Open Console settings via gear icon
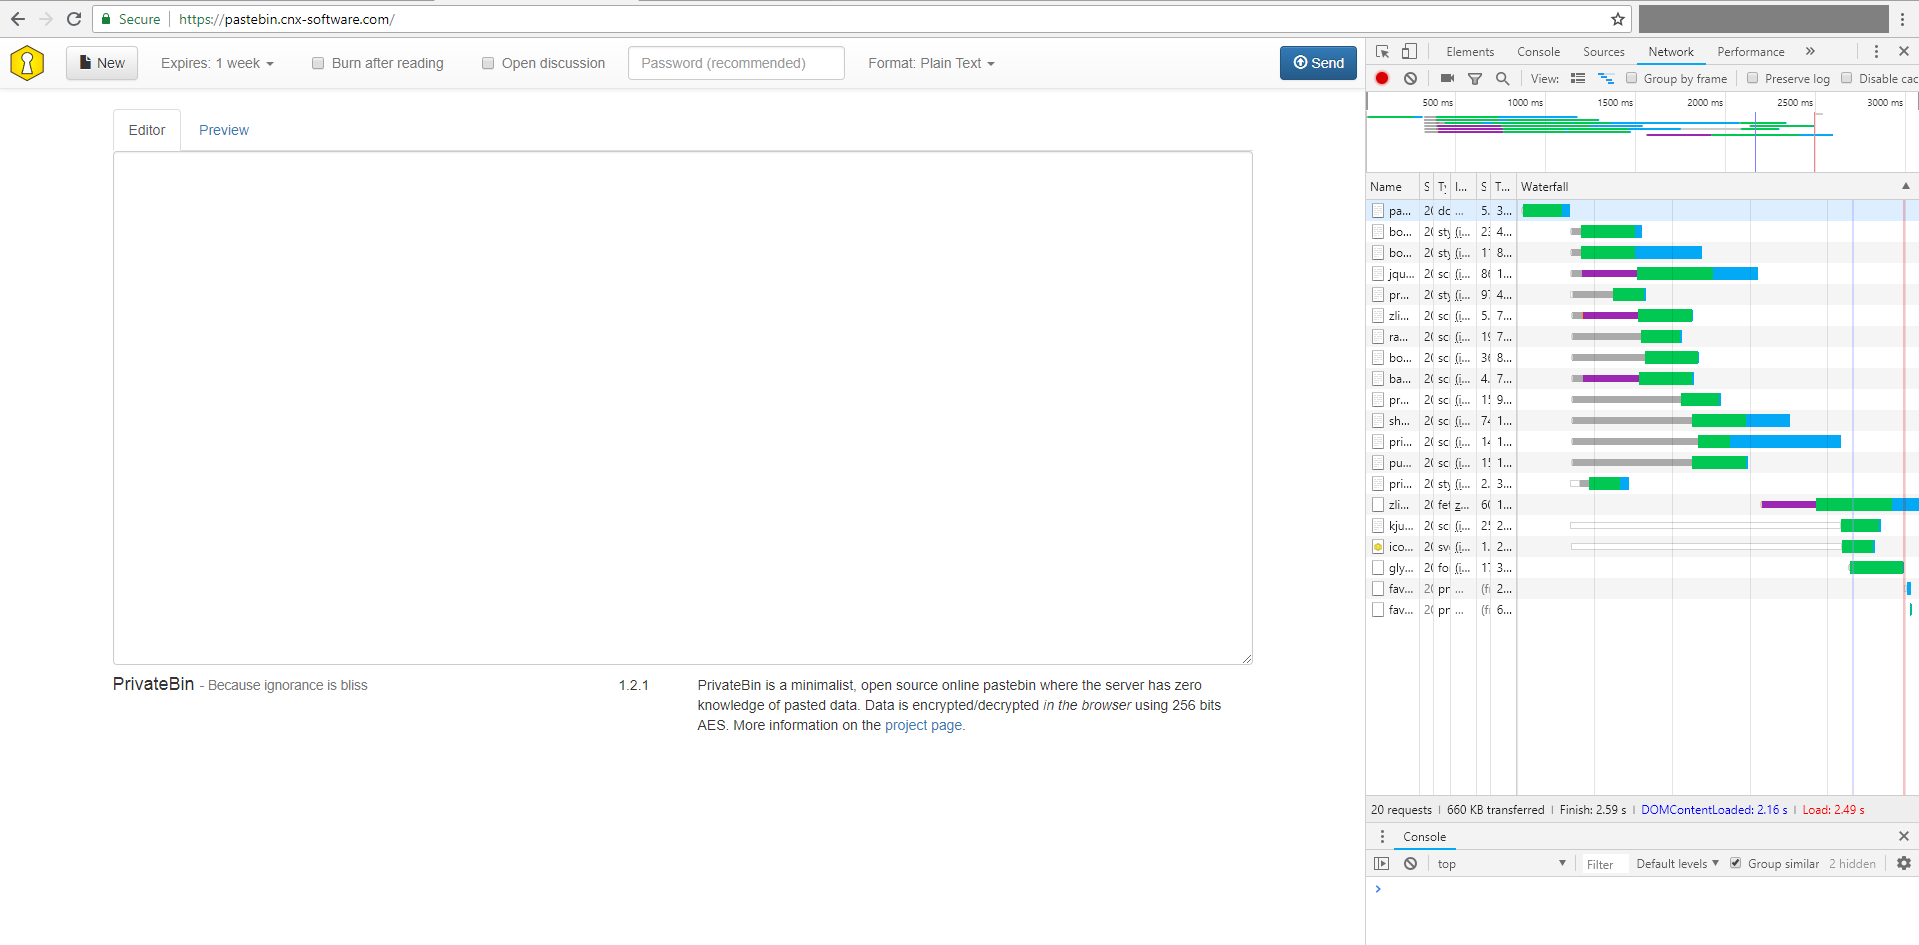Screen dimensions: 1919x945 1901,863
